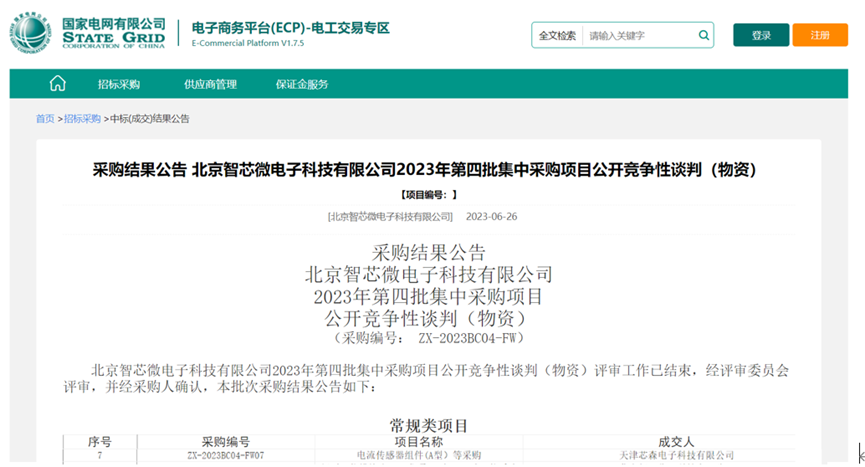Viewport: 865px width, 467px height.
Task: Go to 首页 via the breadcrumb
Action: (x=45, y=119)
